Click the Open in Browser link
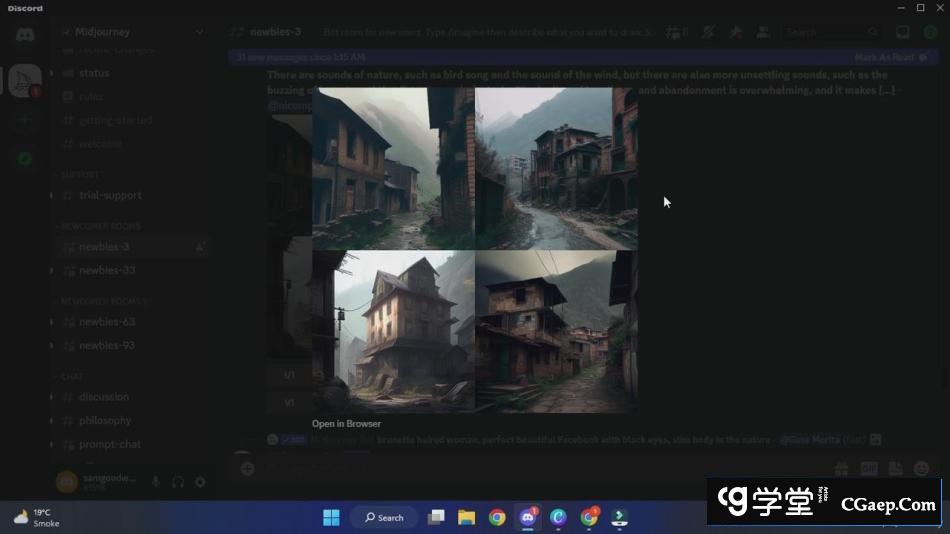The width and height of the screenshot is (950, 534). point(346,424)
